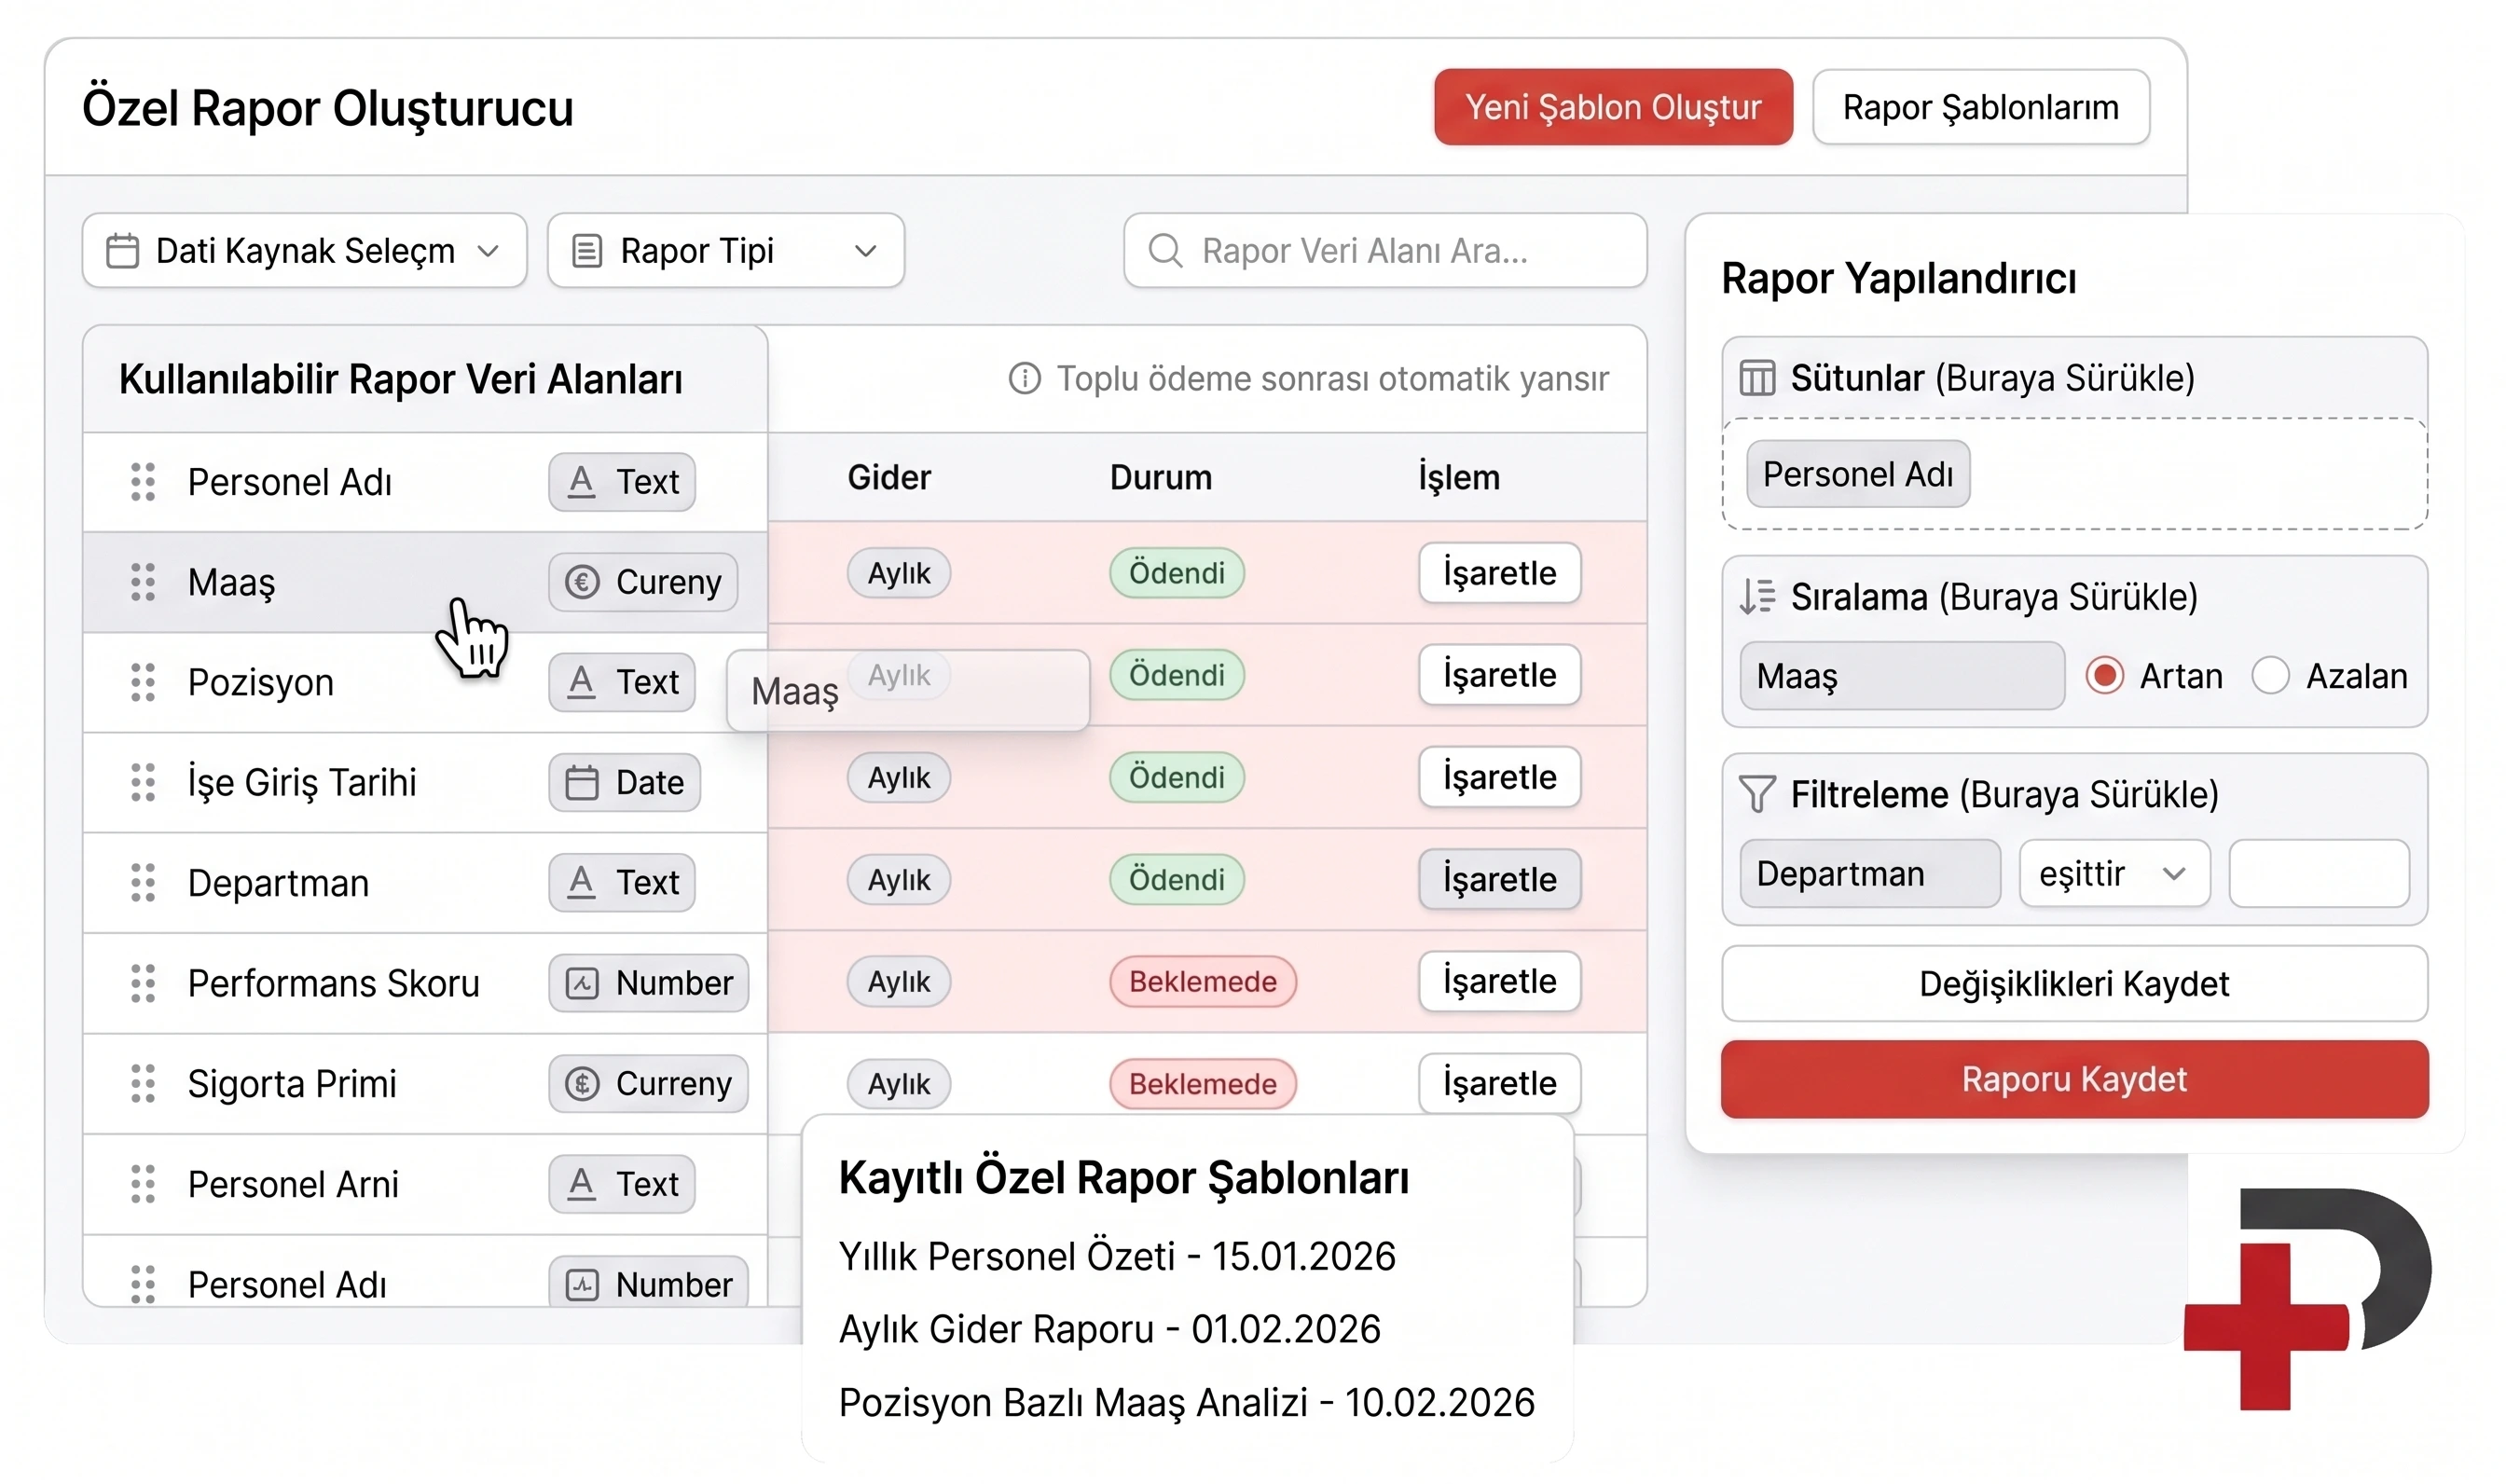Click the Personel Arni field name
The image size is (2506, 1484).
click(x=293, y=1184)
